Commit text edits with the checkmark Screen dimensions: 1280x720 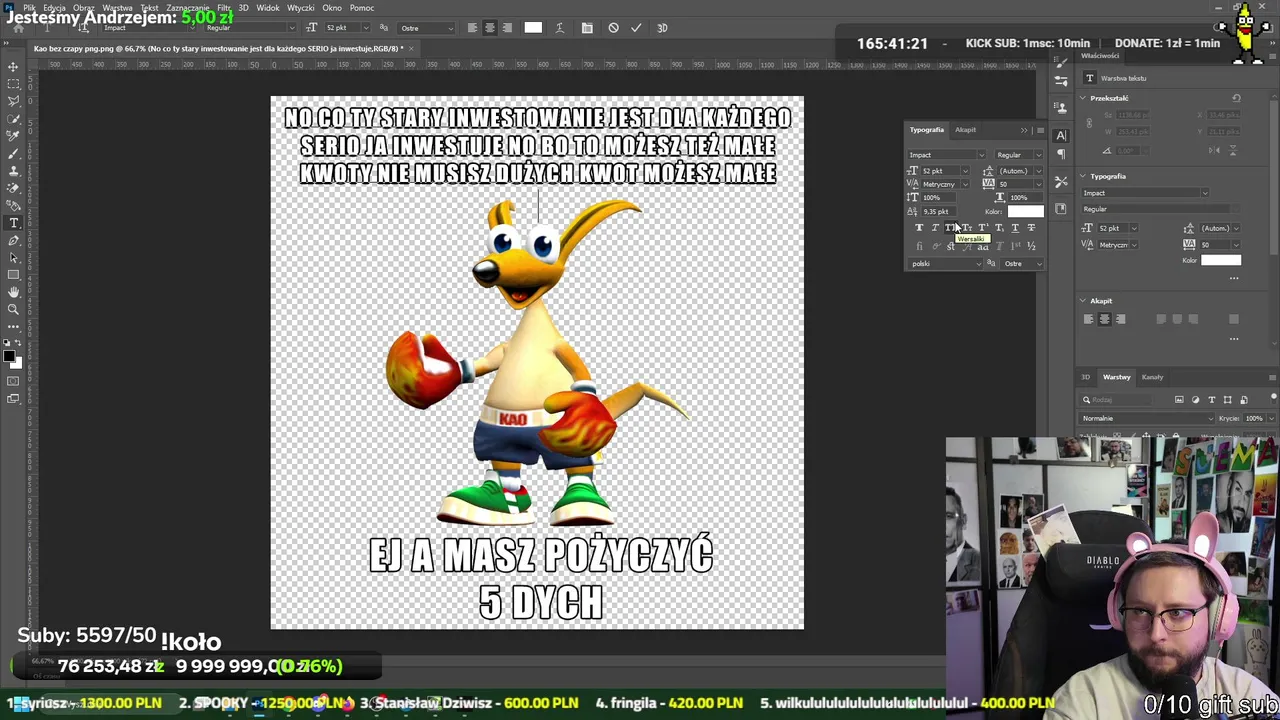pos(636,28)
